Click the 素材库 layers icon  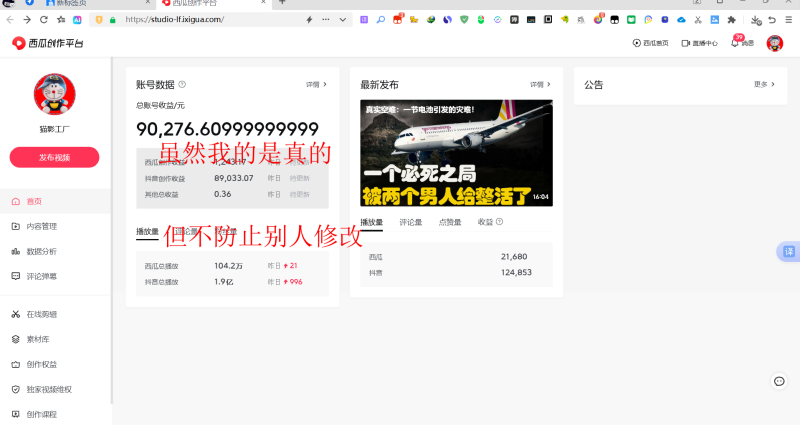[x=16, y=339]
